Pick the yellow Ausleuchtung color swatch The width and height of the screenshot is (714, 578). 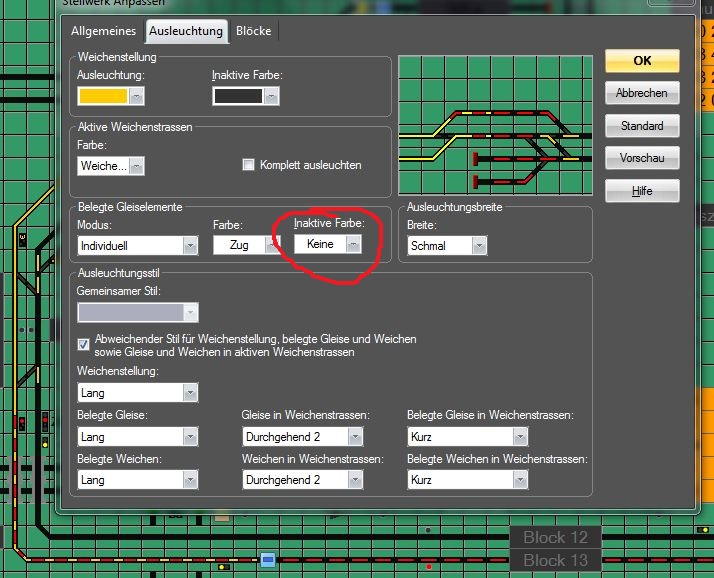coord(103,96)
